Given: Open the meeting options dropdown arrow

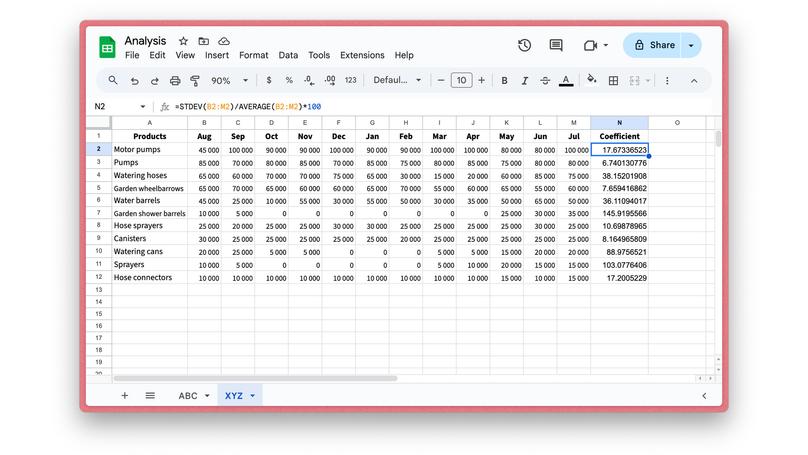Looking at the screenshot, I should pos(606,45).
